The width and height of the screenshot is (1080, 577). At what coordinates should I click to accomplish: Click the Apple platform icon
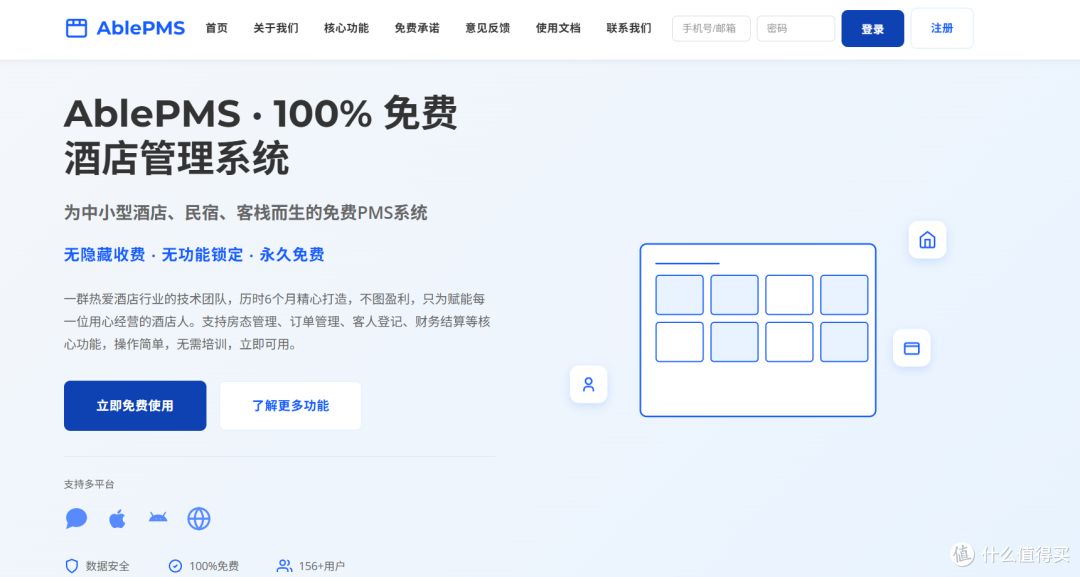(117, 518)
